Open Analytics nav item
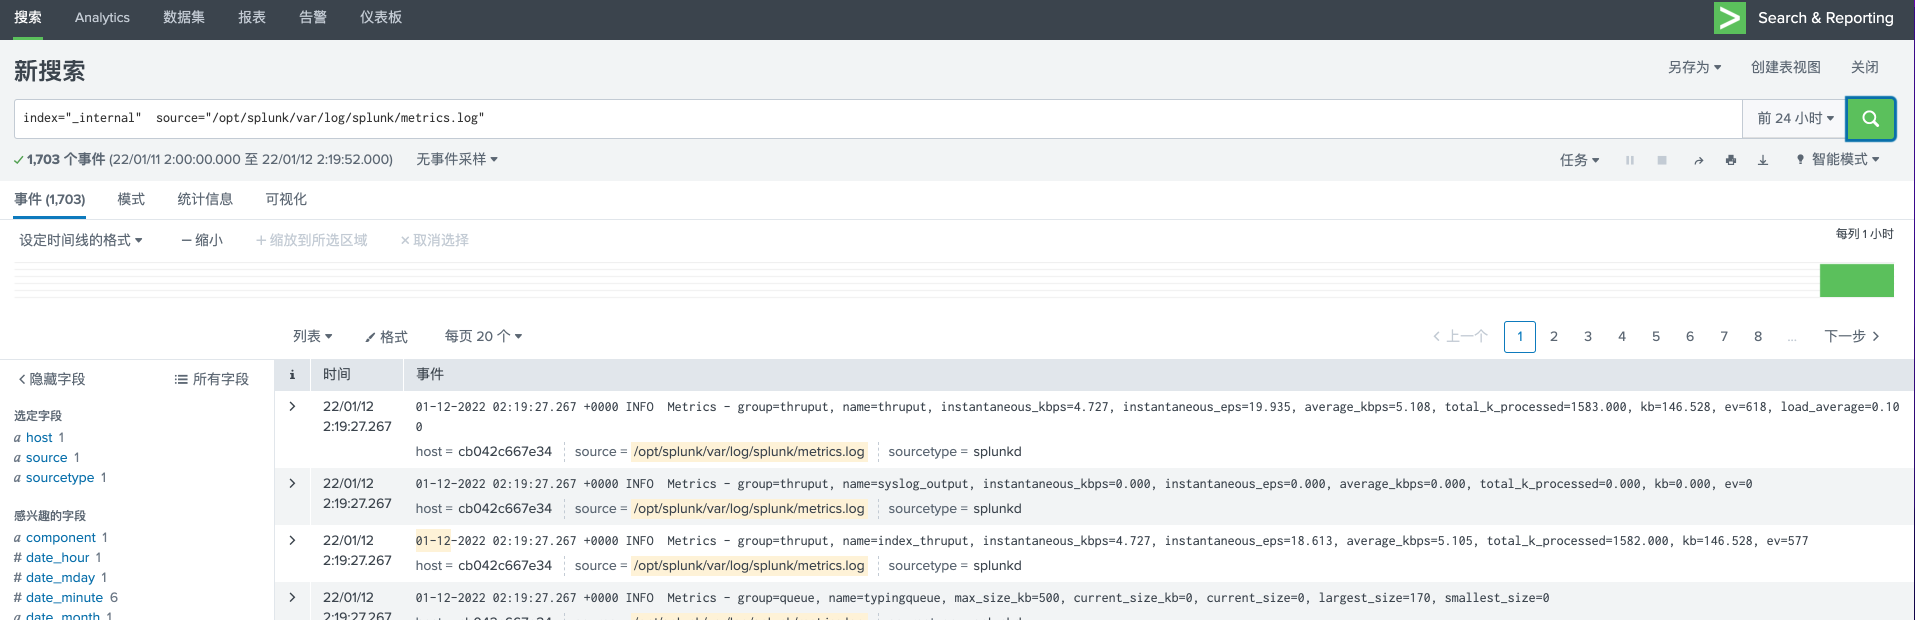Image resolution: width=1915 pixels, height=620 pixels. tap(102, 18)
